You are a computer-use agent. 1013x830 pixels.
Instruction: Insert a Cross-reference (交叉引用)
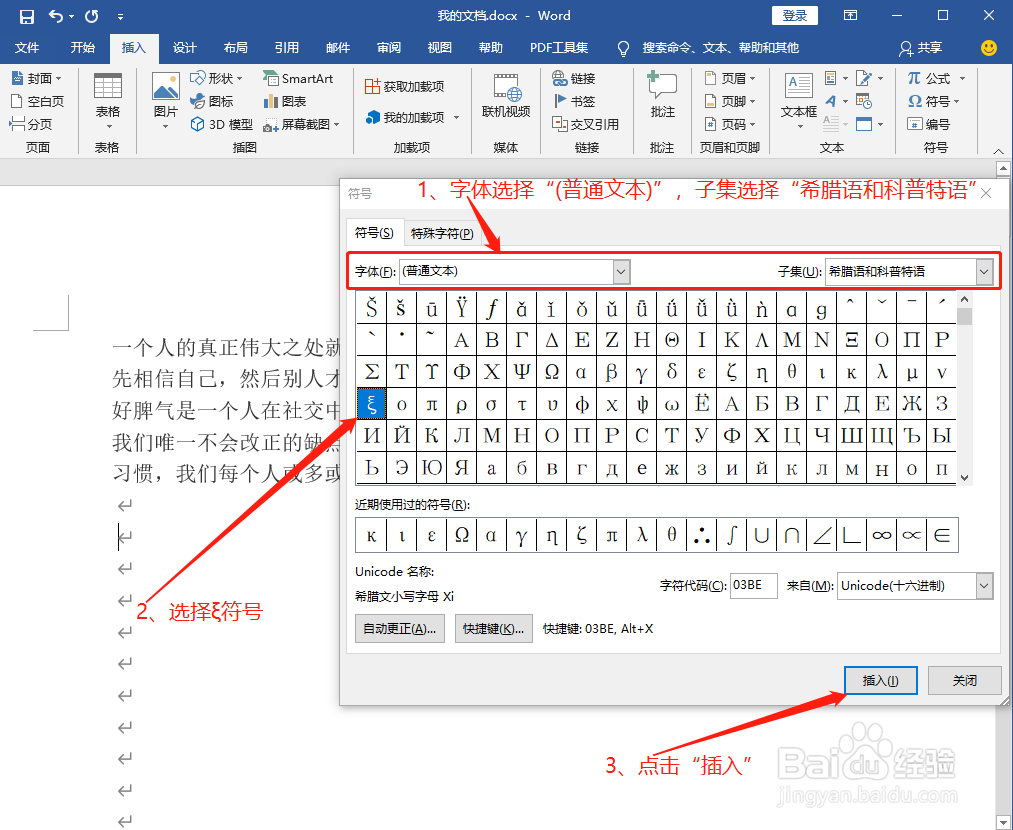(585, 124)
